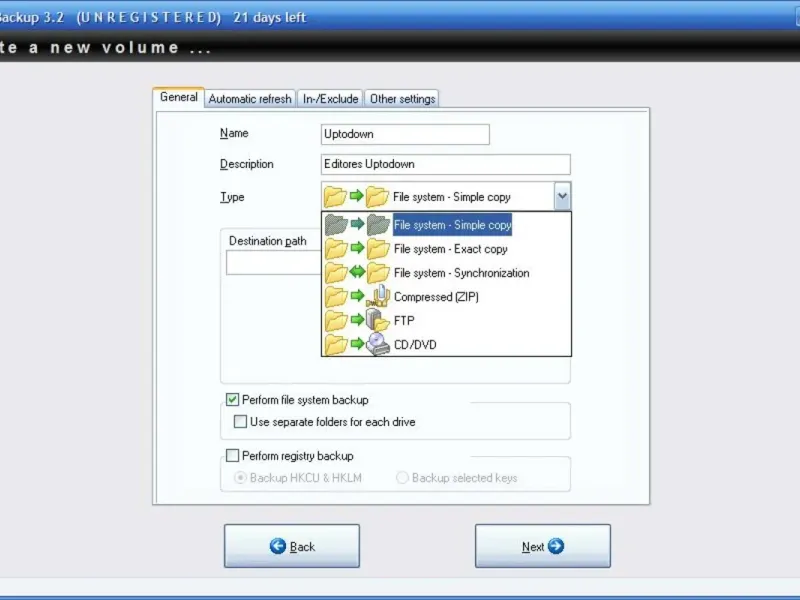This screenshot has height=600, width=800.
Task: Click the Description input field
Action: click(446, 164)
